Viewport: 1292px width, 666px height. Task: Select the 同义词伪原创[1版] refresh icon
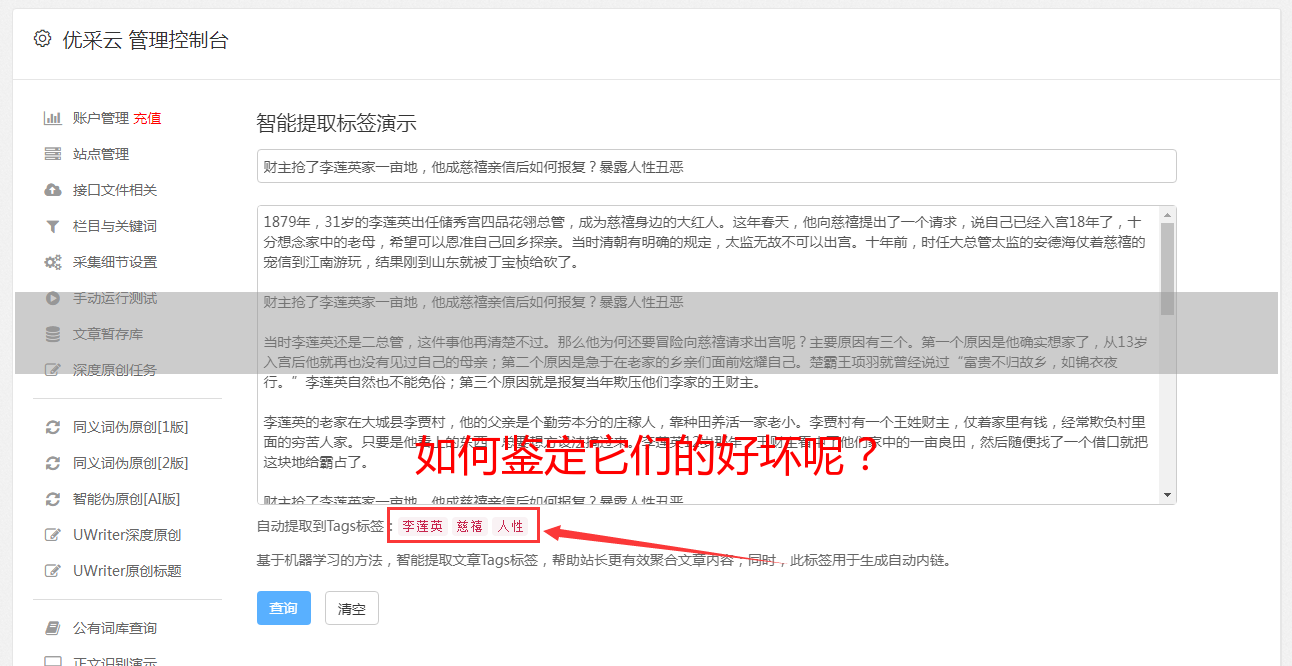(x=53, y=427)
